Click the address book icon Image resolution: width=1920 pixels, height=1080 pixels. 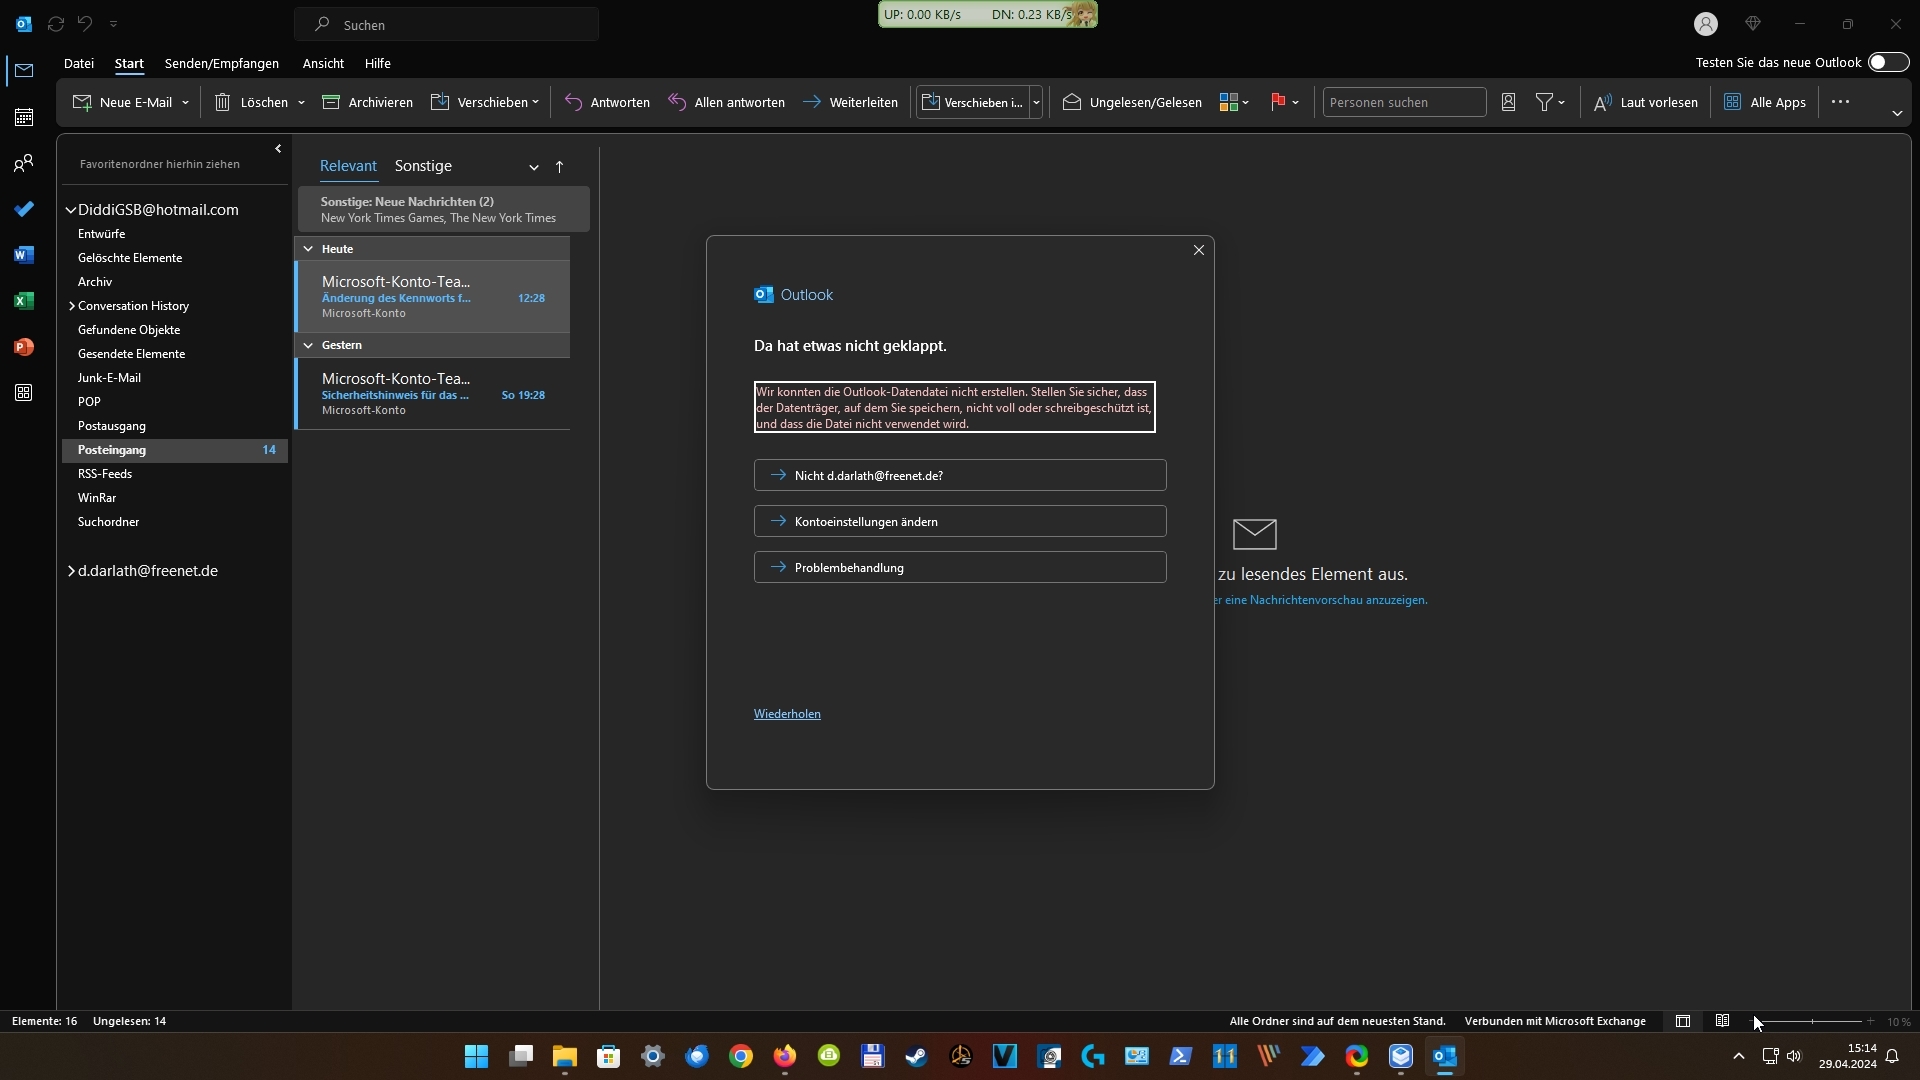[1508, 102]
